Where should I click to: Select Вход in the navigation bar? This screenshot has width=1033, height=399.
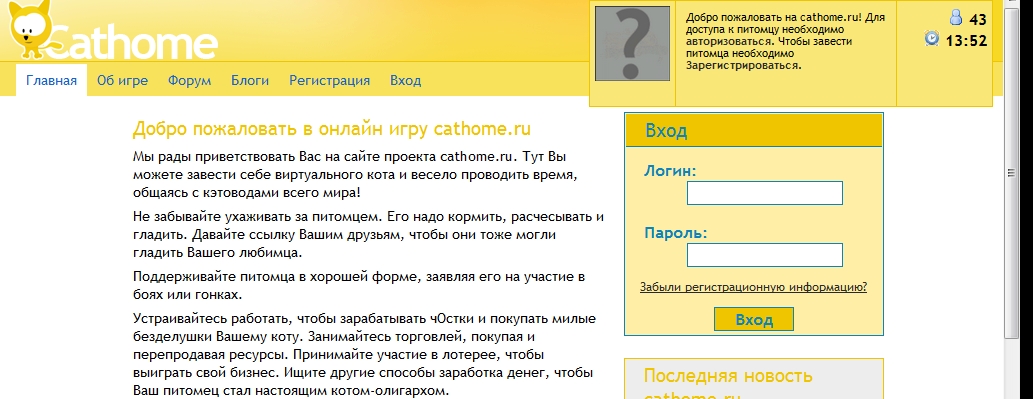(x=405, y=81)
